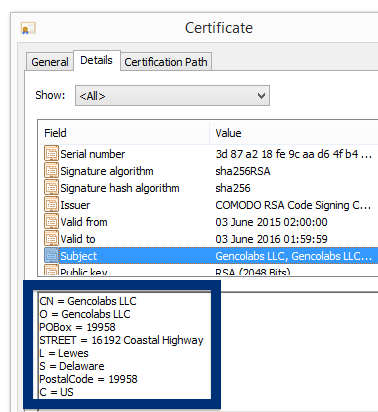378x412 pixels.
Task: Click the sha256 hash value
Action: [x=233, y=188]
